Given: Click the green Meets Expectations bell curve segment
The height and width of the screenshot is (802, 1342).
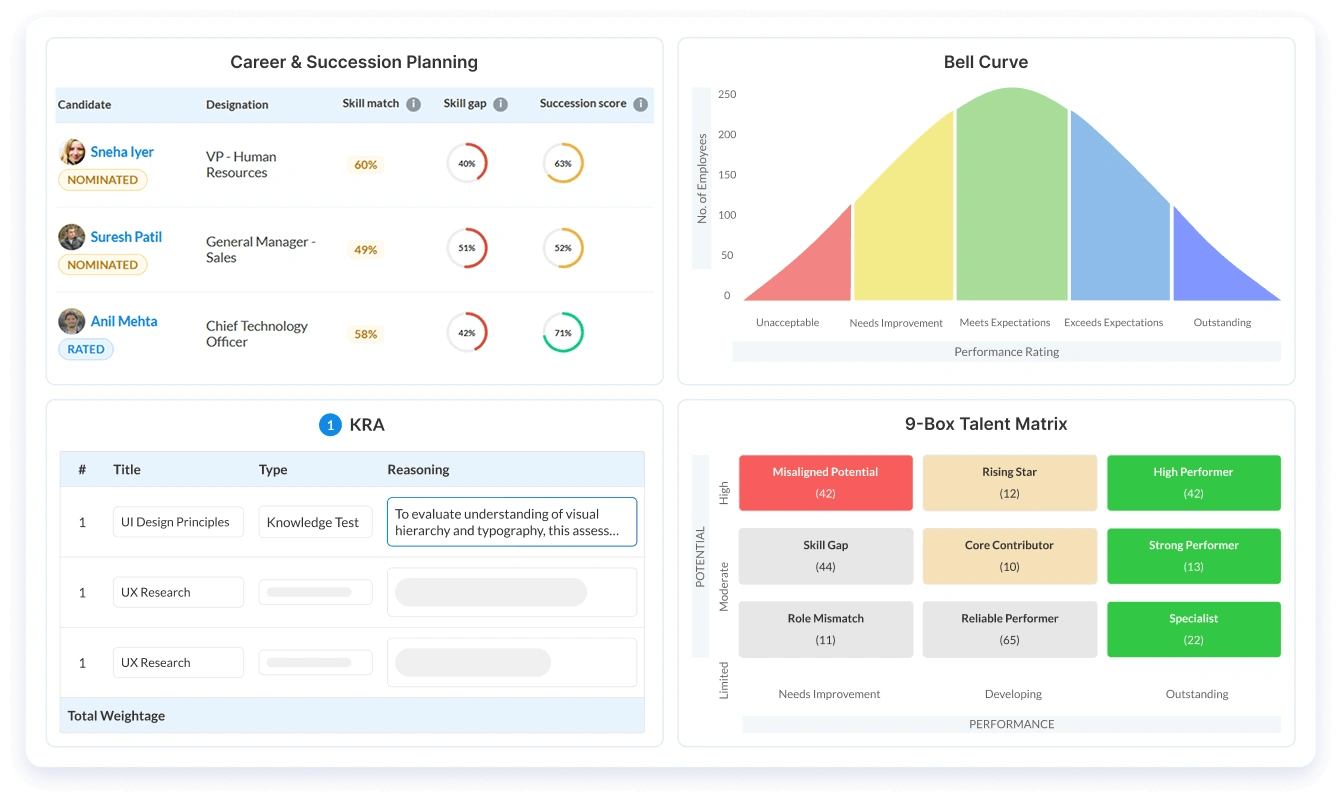Looking at the screenshot, I should point(1012,200).
